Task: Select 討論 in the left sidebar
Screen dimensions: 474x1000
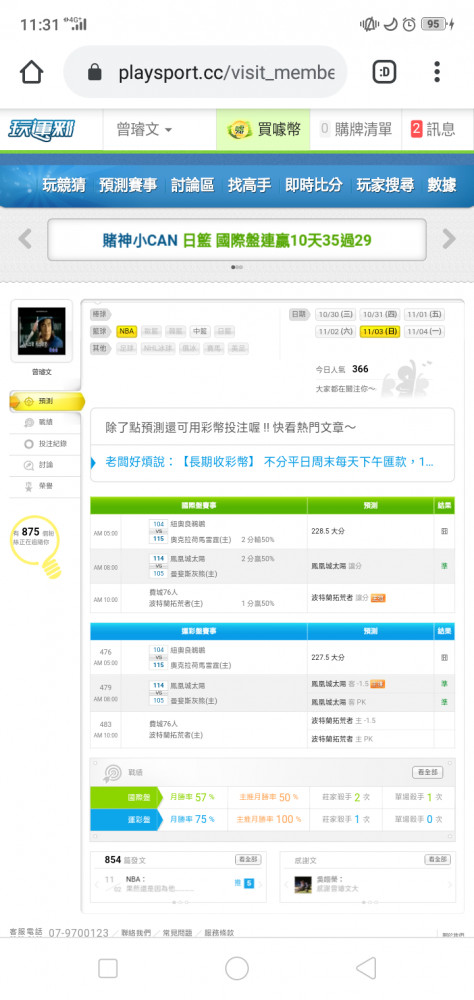Action: [x=45, y=466]
